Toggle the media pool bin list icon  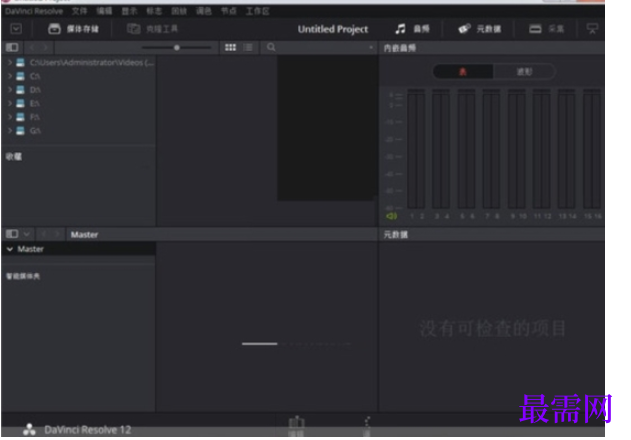click(12, 234)
